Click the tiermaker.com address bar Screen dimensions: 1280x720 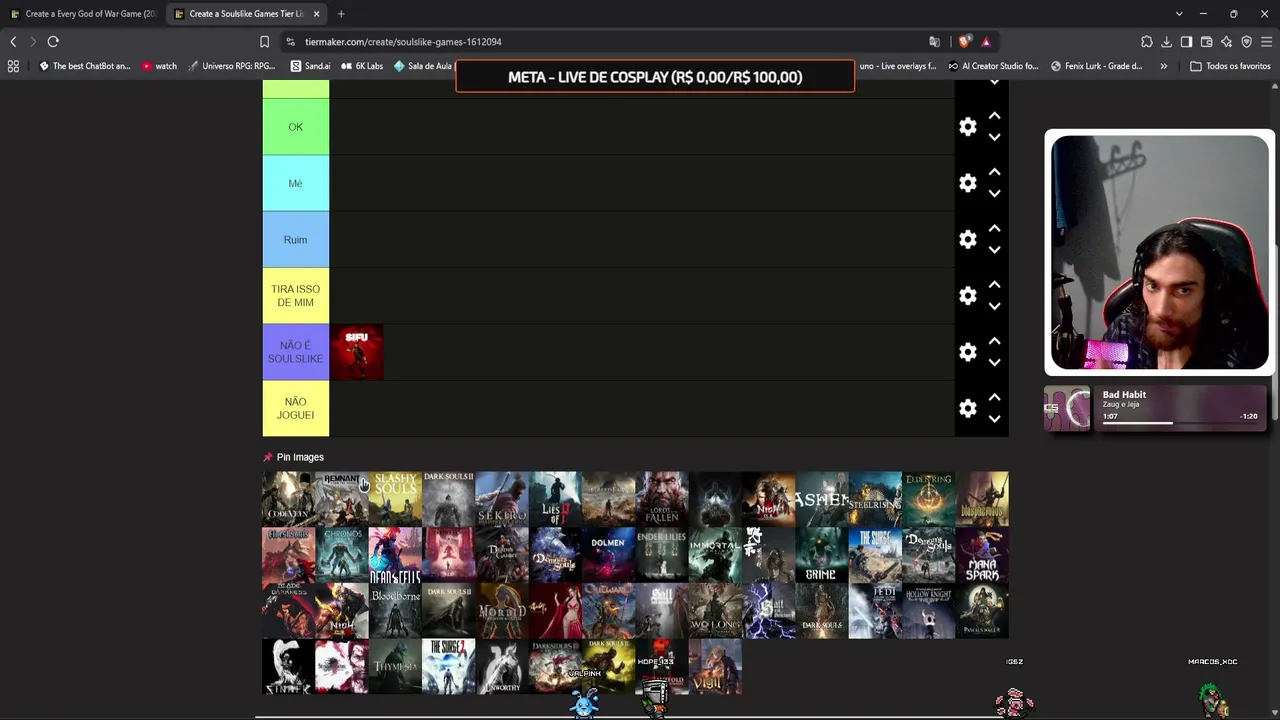[x=600, y=42]
